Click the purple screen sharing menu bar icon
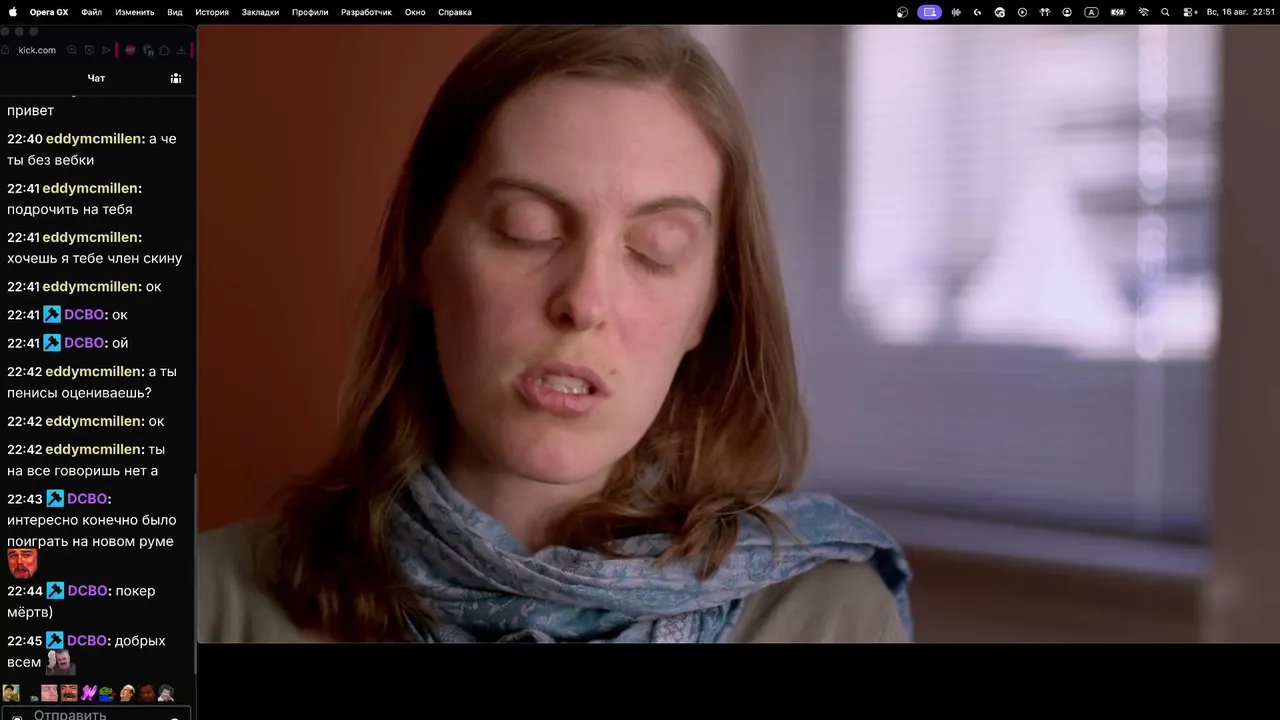Screen dimensions: 1280x720 click(x=930, y=12)
